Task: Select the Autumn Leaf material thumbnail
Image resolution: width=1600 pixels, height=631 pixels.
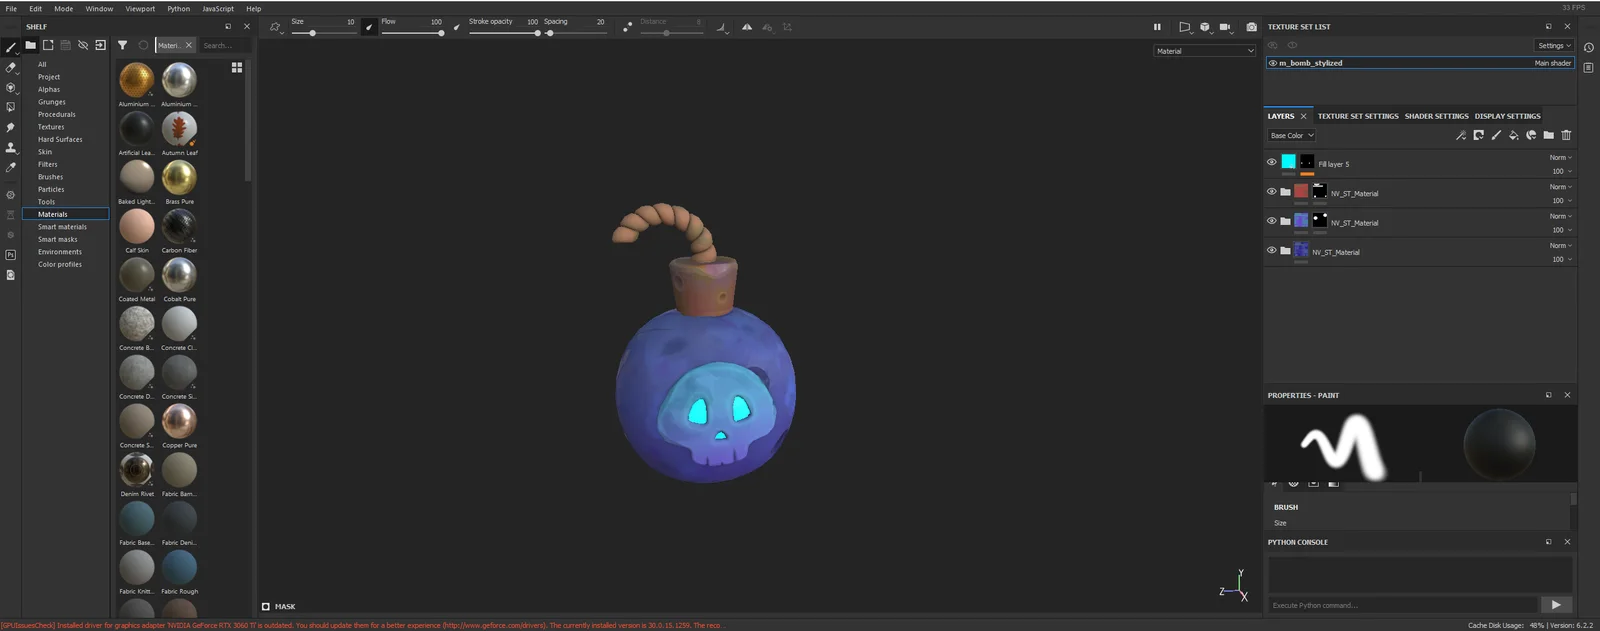Action: 179,129
